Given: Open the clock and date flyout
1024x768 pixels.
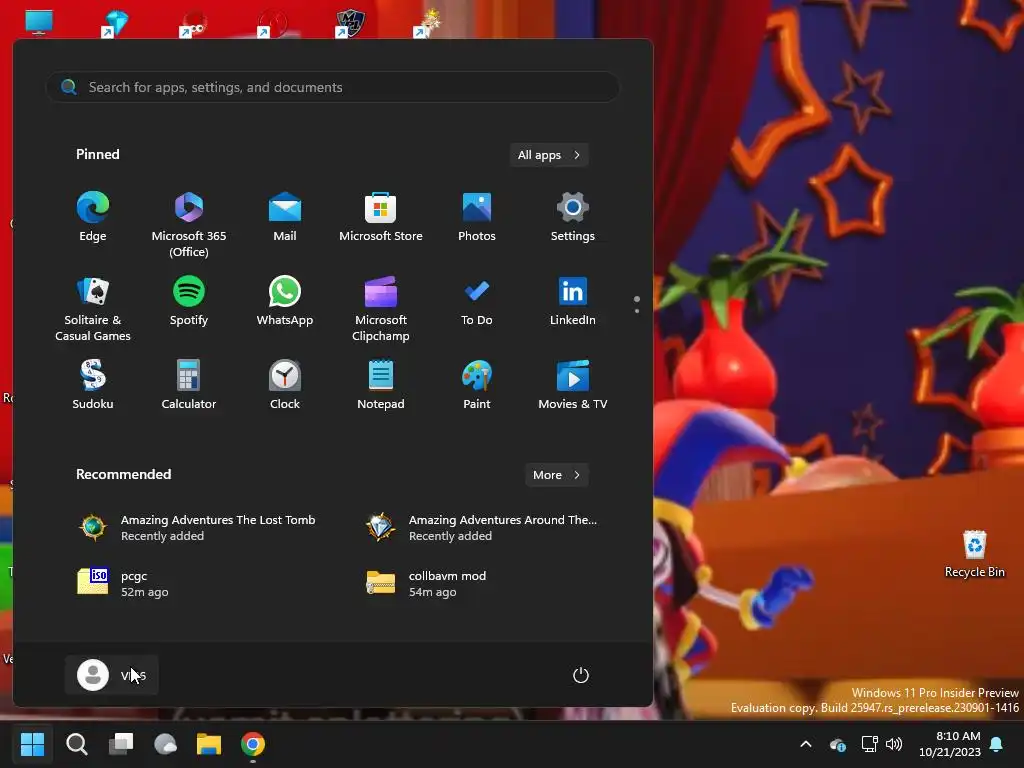Looking at the screenshot, I should (x=950, y=744).
